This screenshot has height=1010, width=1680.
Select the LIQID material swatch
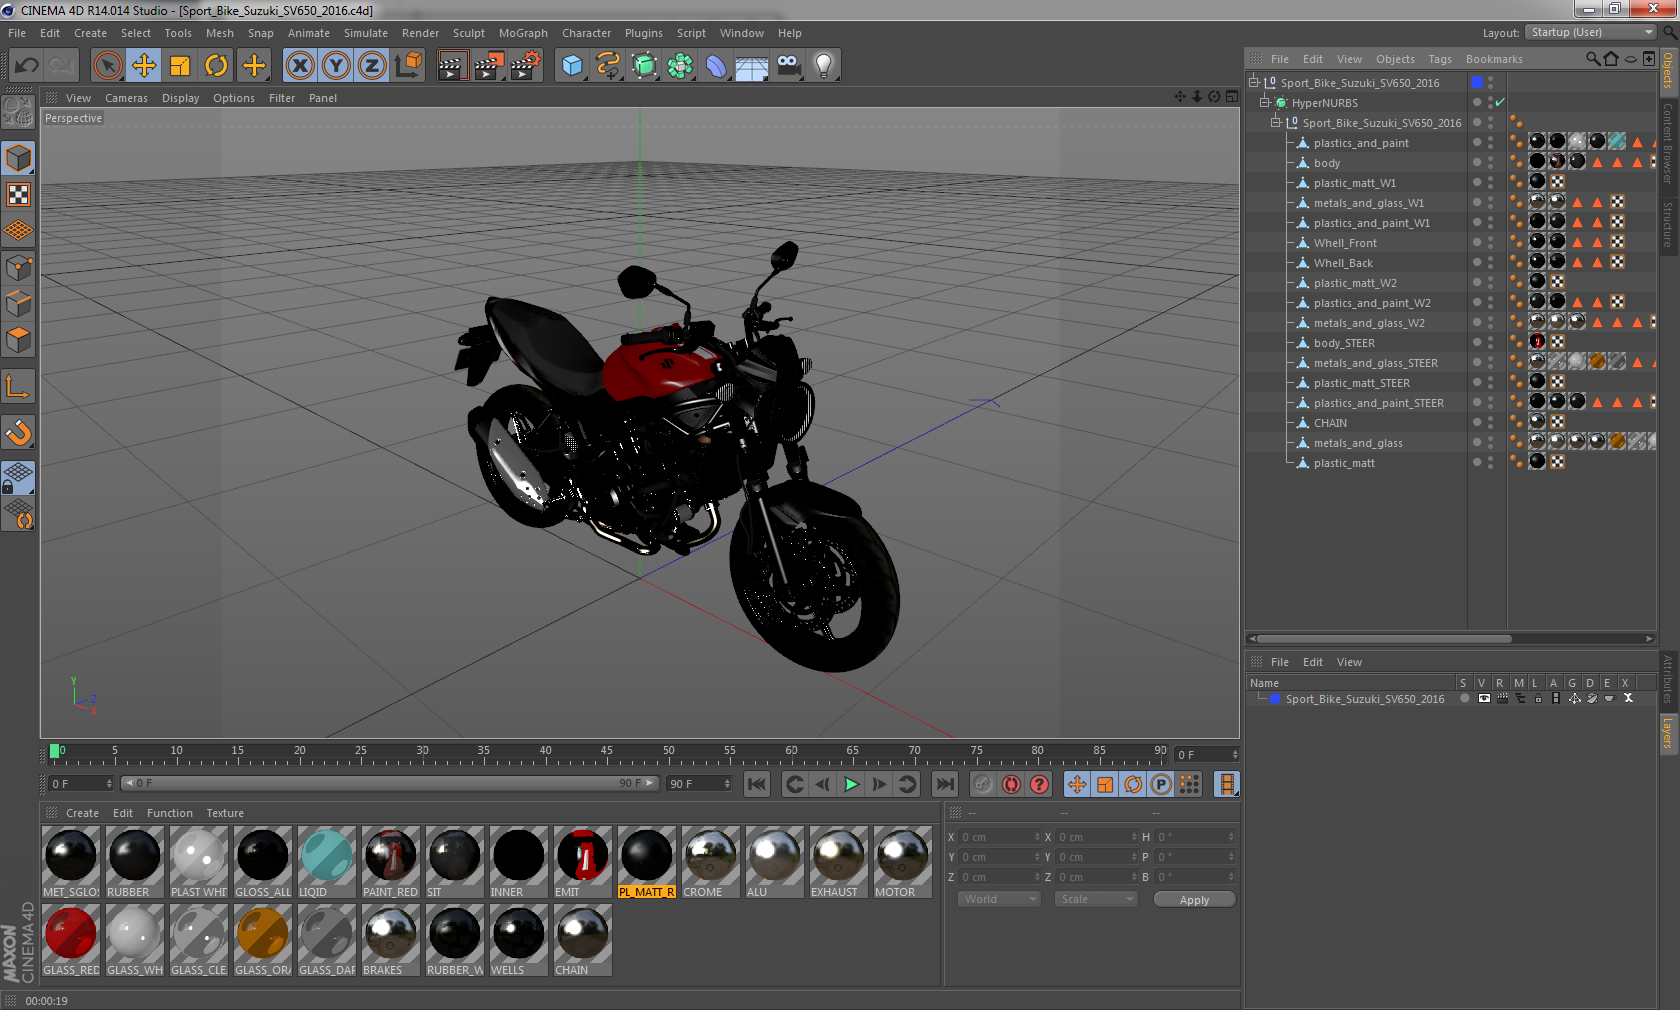pos(327,862)
